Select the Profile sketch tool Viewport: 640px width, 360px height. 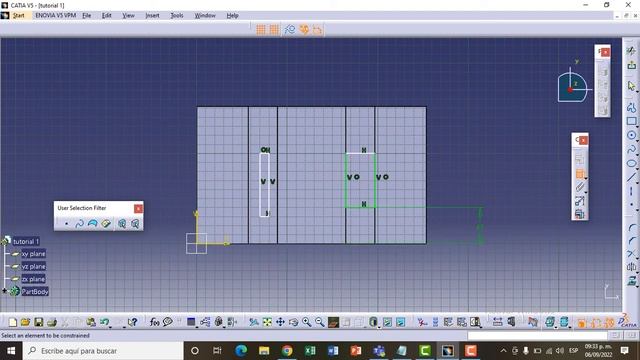click(631, 108)
